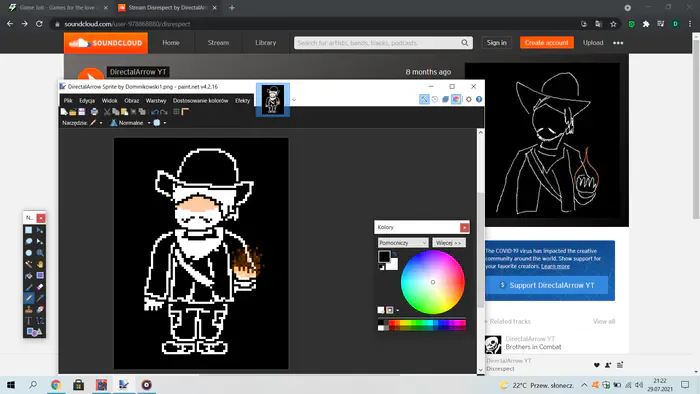The height and width of the screenshot is (394, 700).
Task: Select the Move Selection tool
Action: (40, 241)
